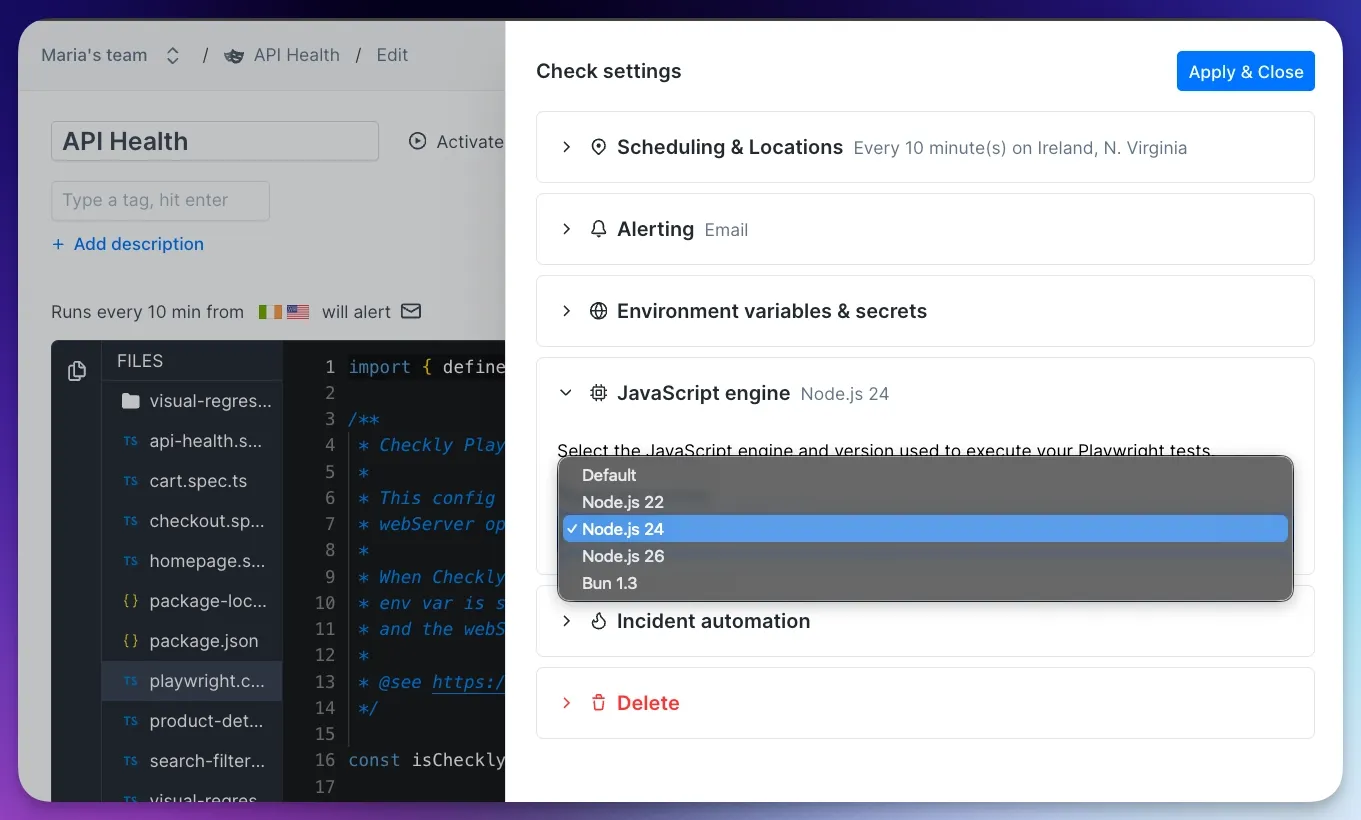Expand Environment variables & secrets chevron
Viewport: 1361px width, 820px height.
[x=566, y=311]
